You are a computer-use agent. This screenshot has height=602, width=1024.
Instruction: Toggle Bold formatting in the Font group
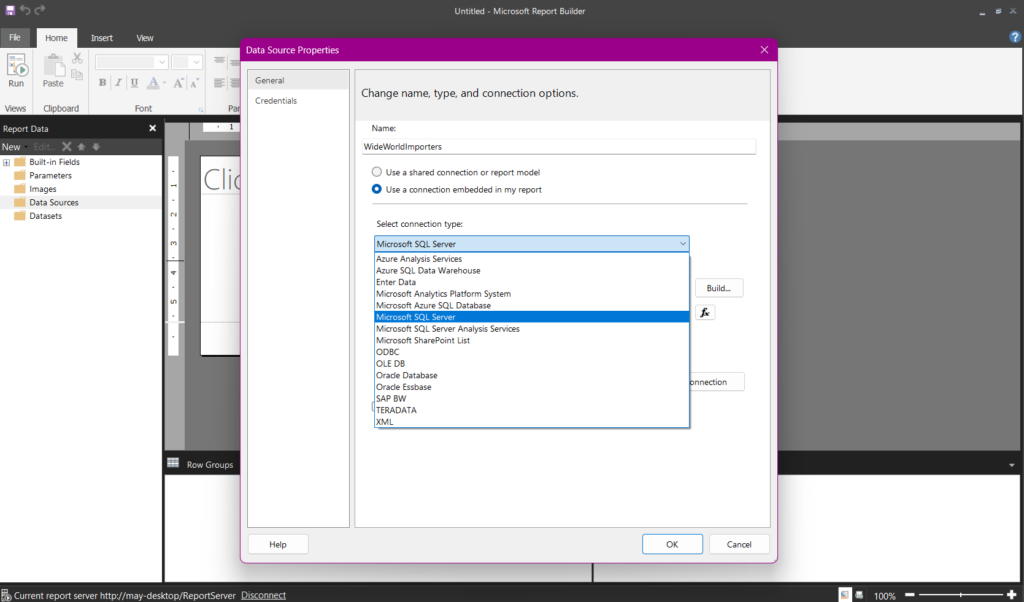tap(102, 82)
